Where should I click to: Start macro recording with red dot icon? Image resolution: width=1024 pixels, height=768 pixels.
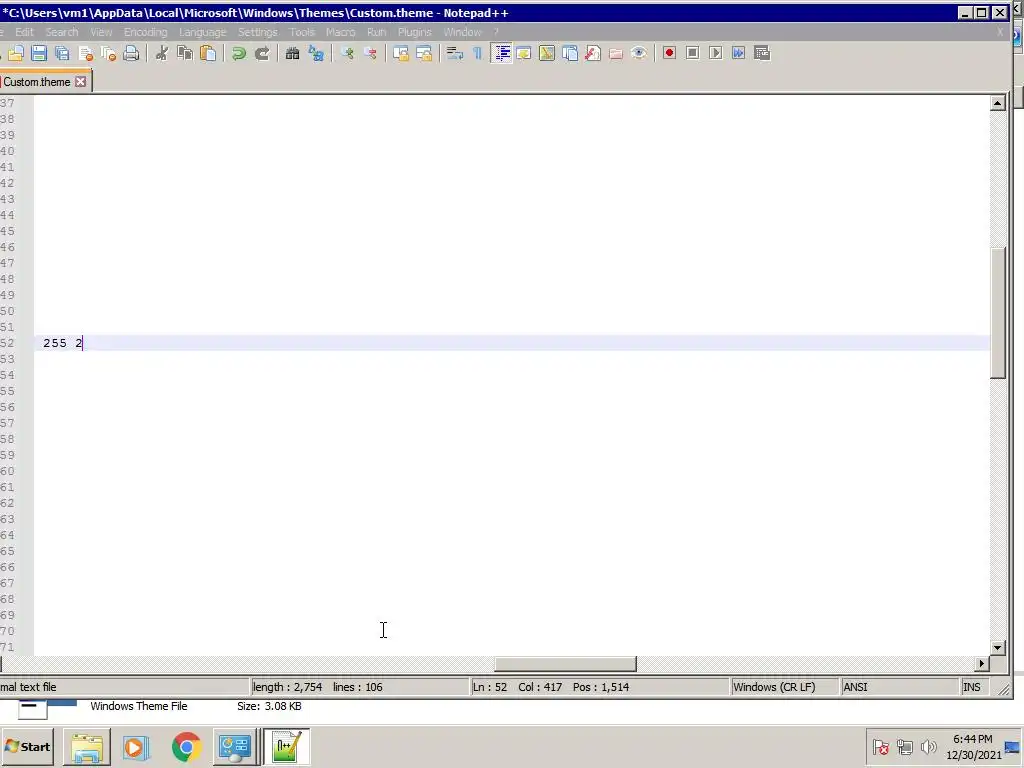coord(669,54)
